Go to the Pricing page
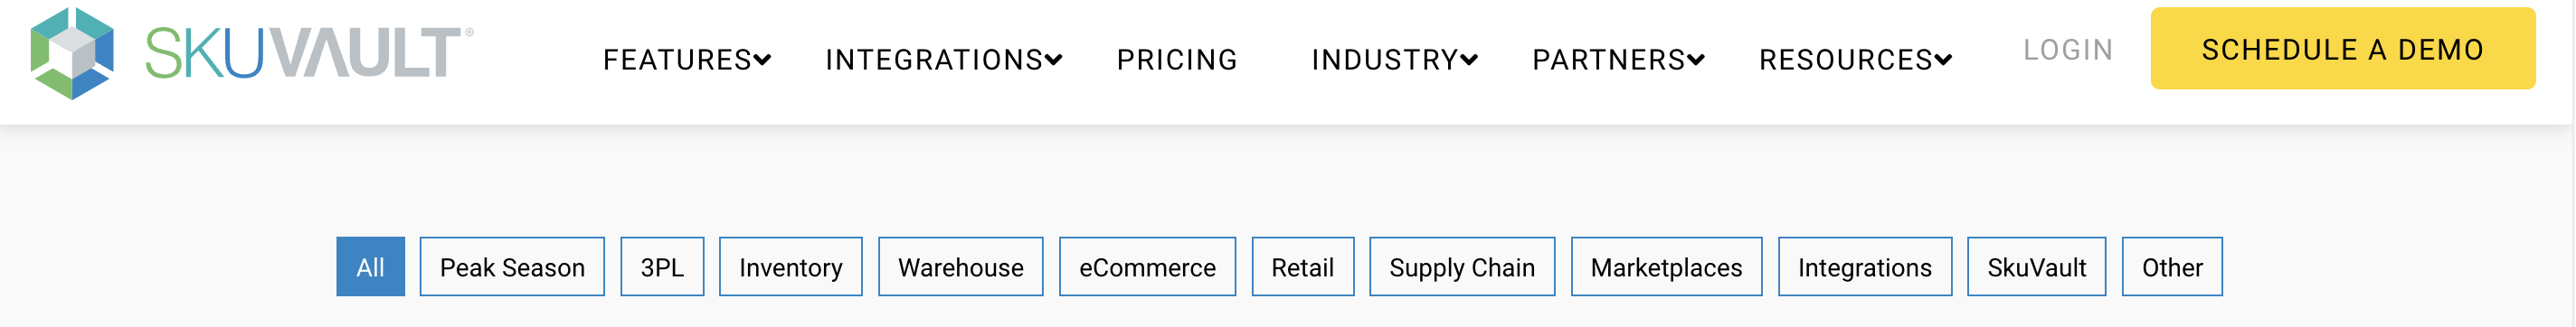 click(1177, 60)
